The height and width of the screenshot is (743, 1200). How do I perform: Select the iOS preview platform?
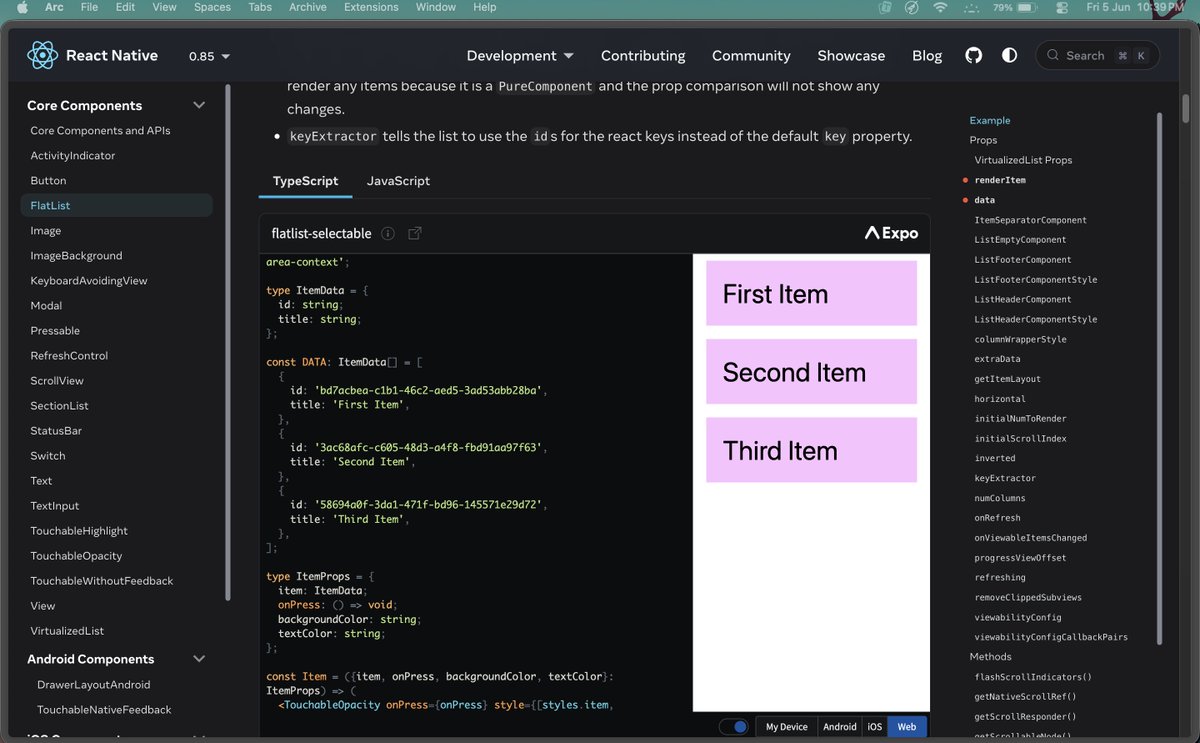coord(875,727)
